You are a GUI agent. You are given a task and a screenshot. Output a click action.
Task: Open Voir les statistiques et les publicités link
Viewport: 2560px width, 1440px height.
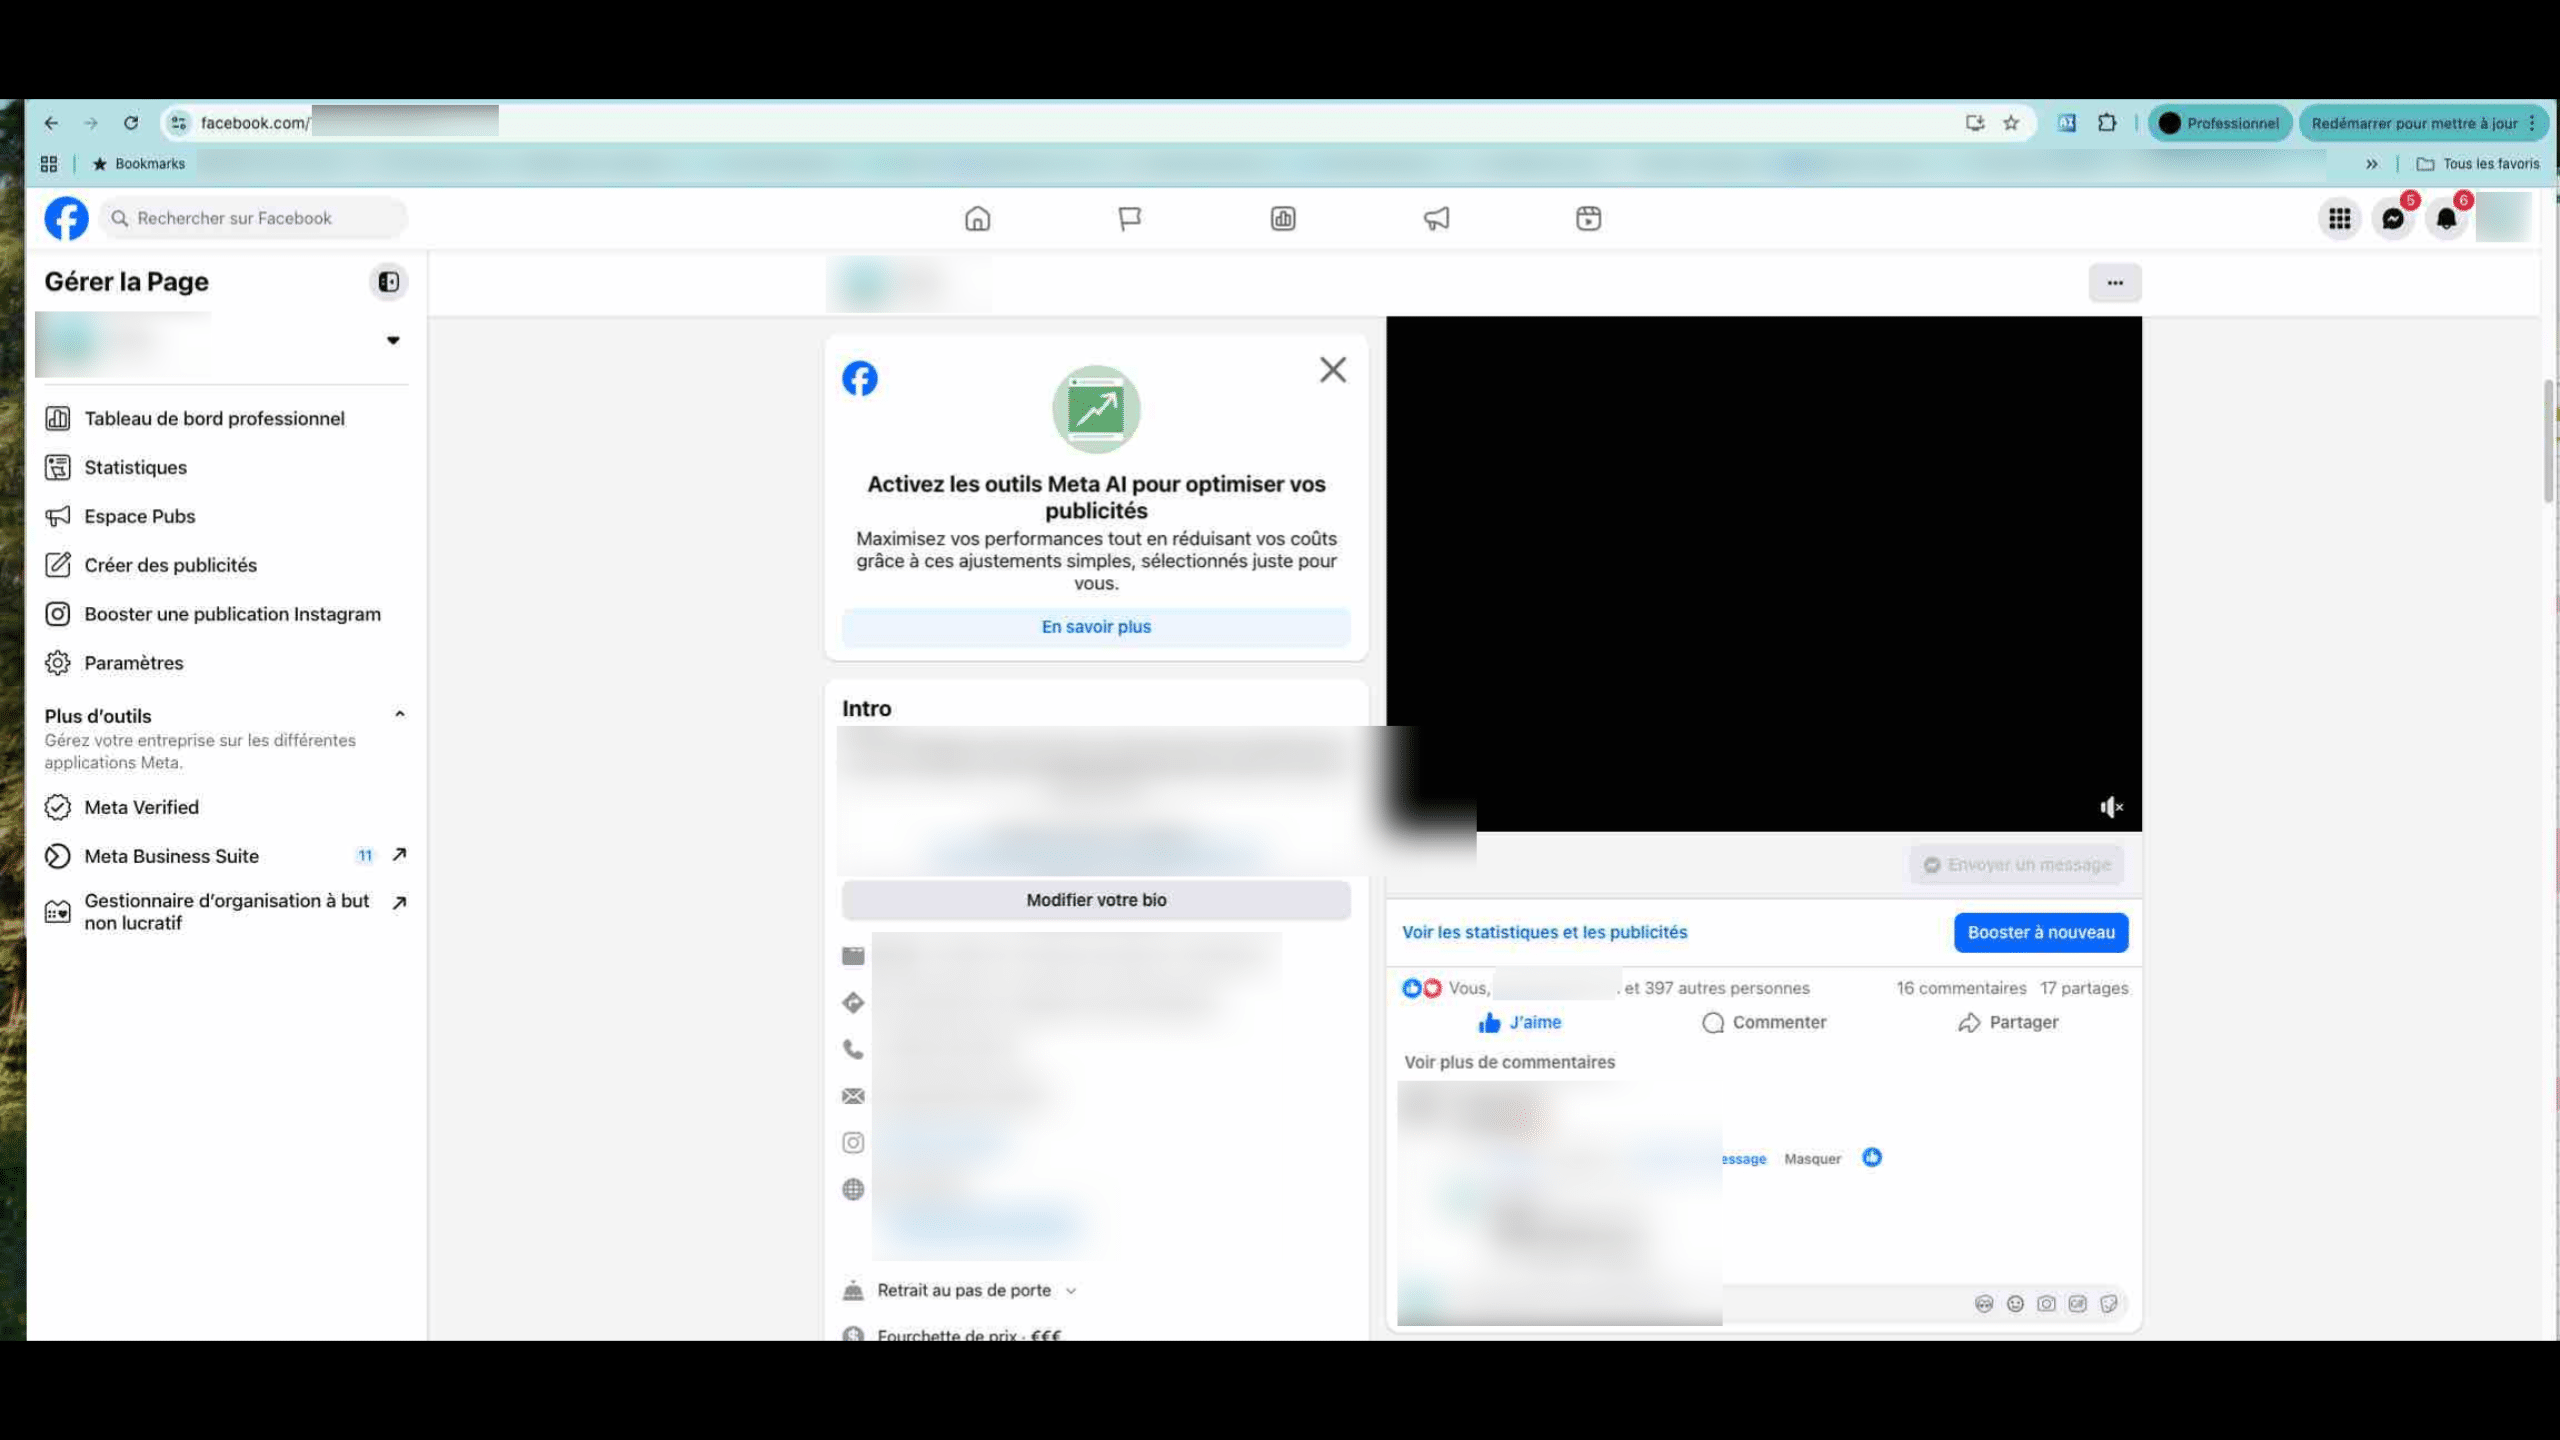click(1544, 932)
